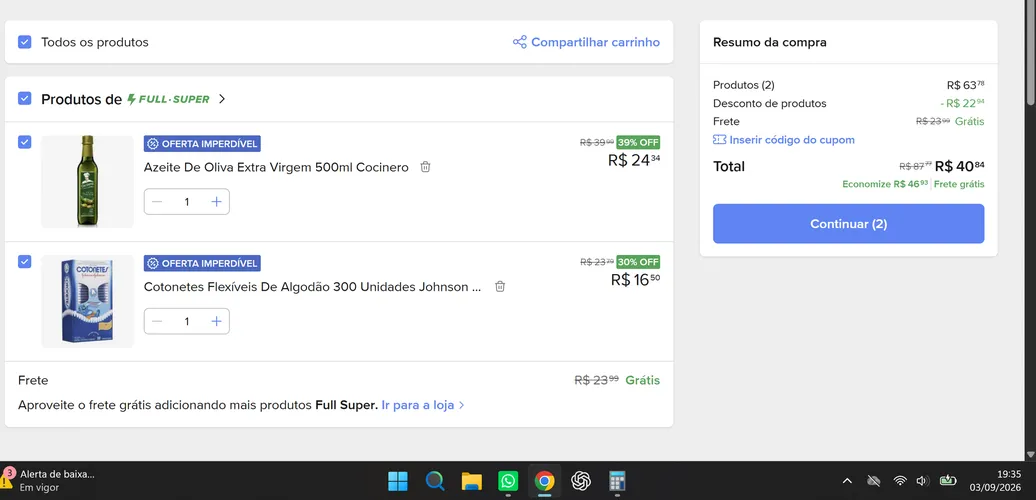Open the low alert notification widget

tap(49, 481)
